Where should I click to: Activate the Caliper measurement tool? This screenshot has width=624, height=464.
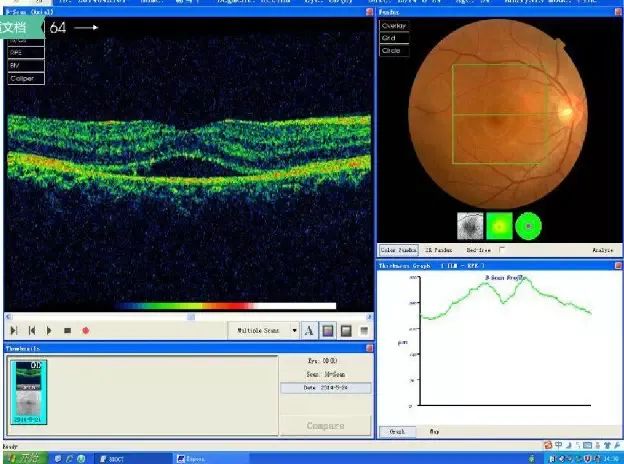26,78
